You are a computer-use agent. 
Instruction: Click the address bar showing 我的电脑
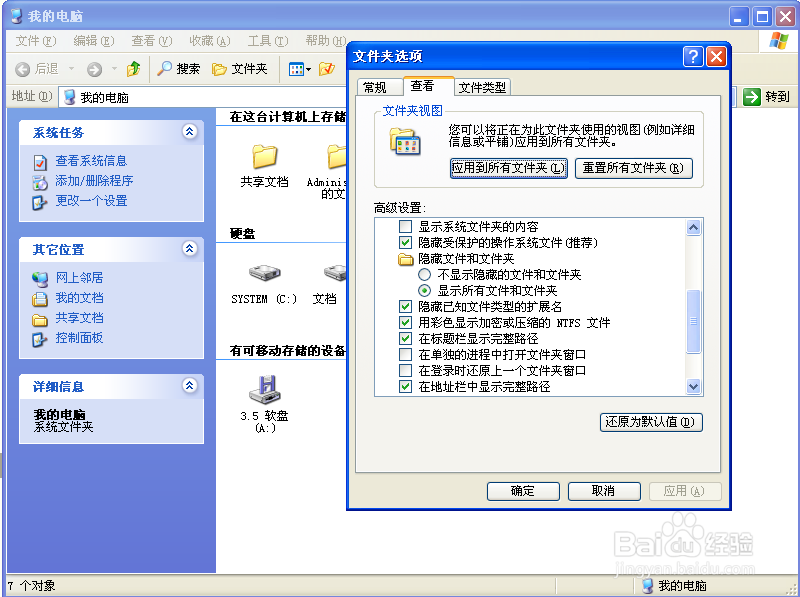click(204, 97)
